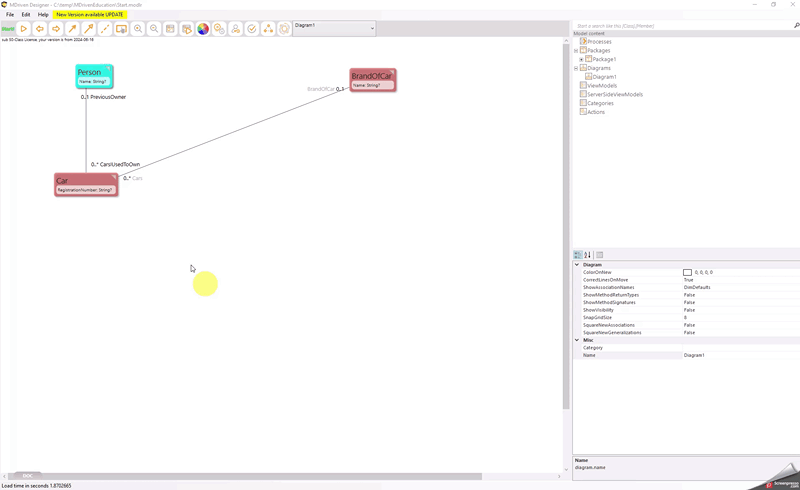Image resolution: width=800 pixels, height=490 pixels.
Task: Click the zoom in magnifier icon
Action: (x=138, y=29)
